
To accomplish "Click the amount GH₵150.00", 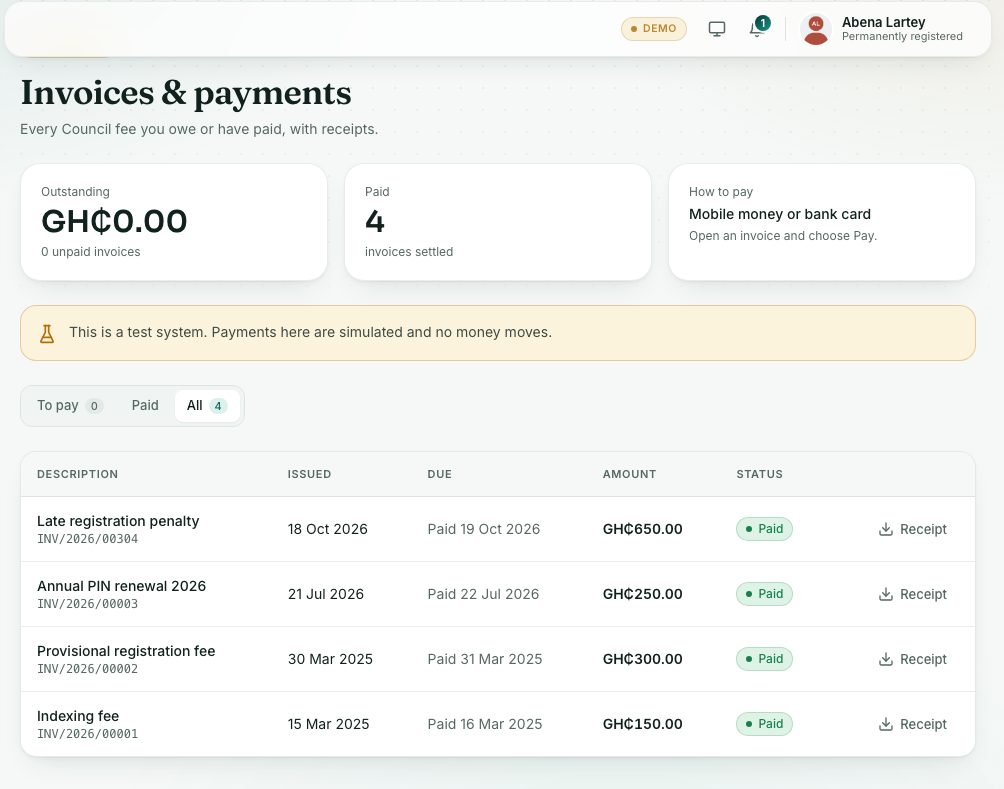I will [x=643, y=724].
